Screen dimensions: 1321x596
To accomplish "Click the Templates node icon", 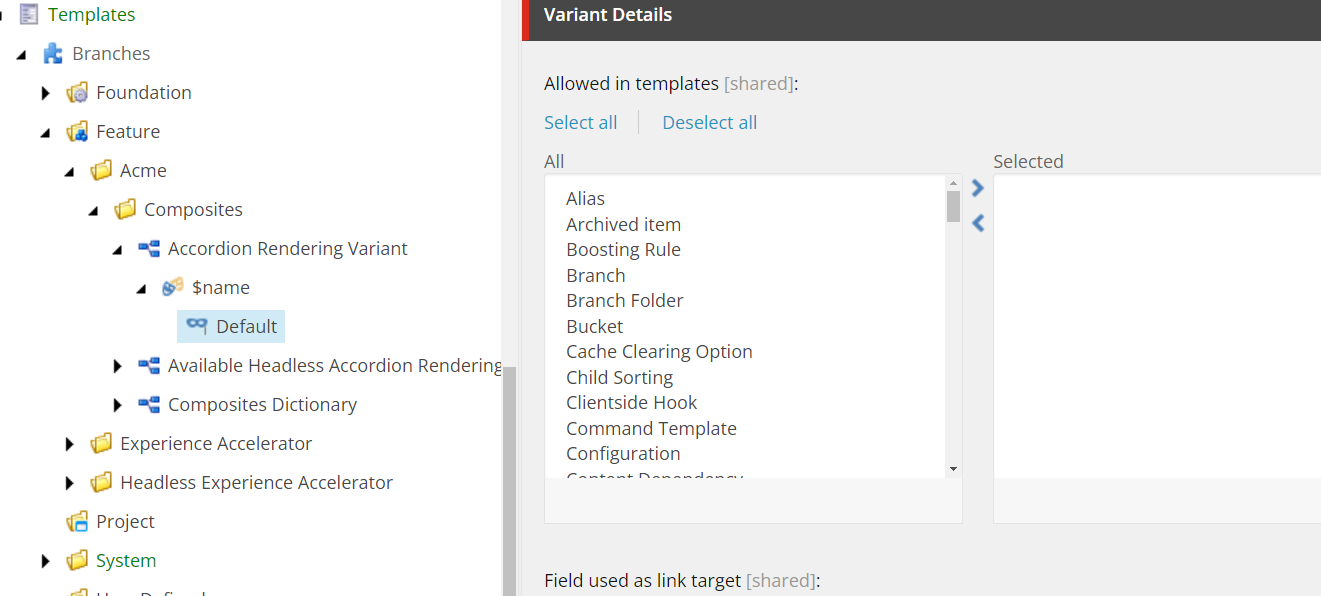I will click(29, 15).
